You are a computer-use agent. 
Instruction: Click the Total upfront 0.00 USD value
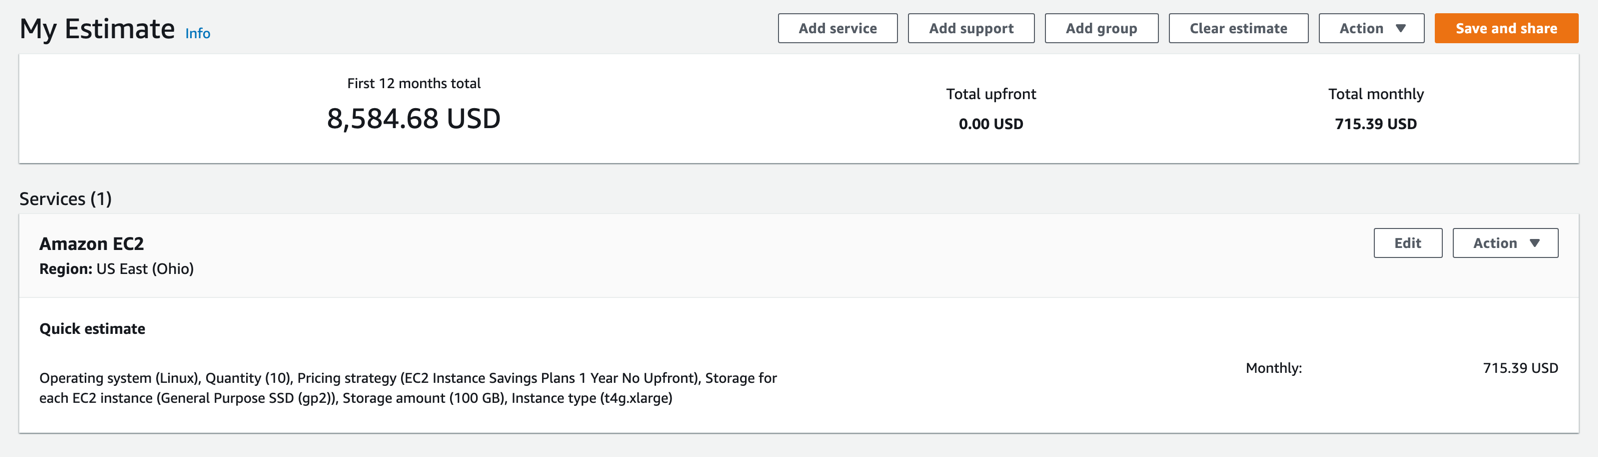[990, 124]
